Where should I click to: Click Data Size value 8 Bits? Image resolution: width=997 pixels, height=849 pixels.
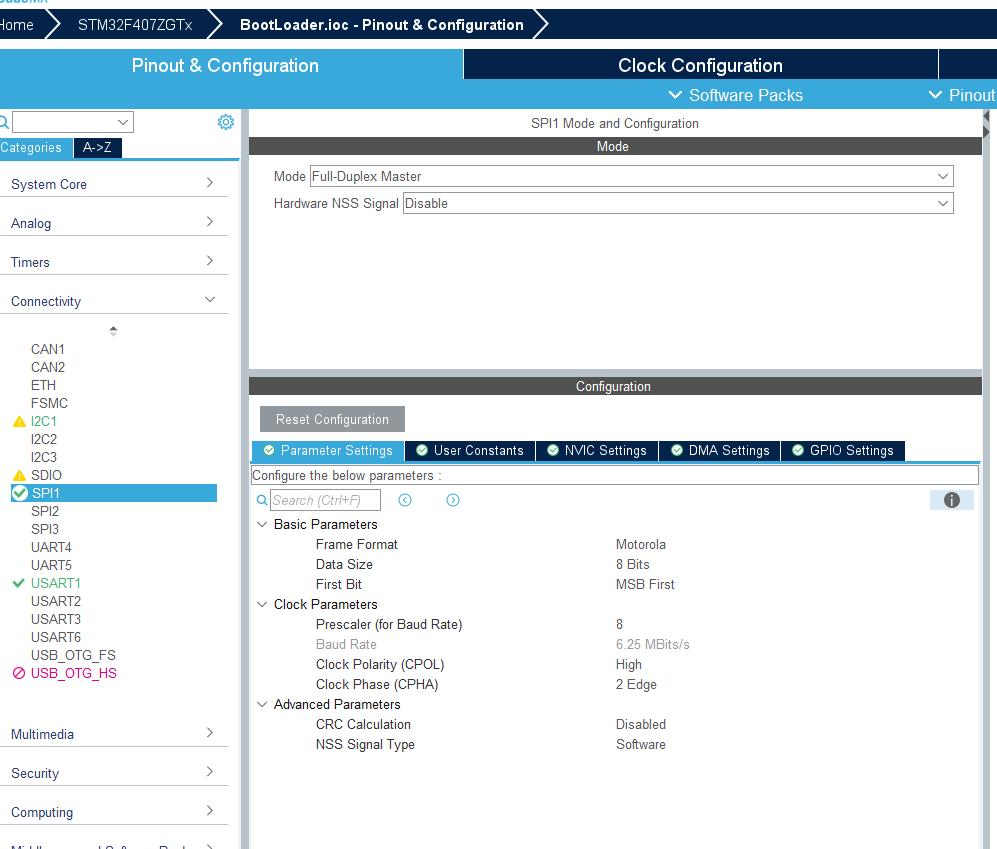[632, 565]
